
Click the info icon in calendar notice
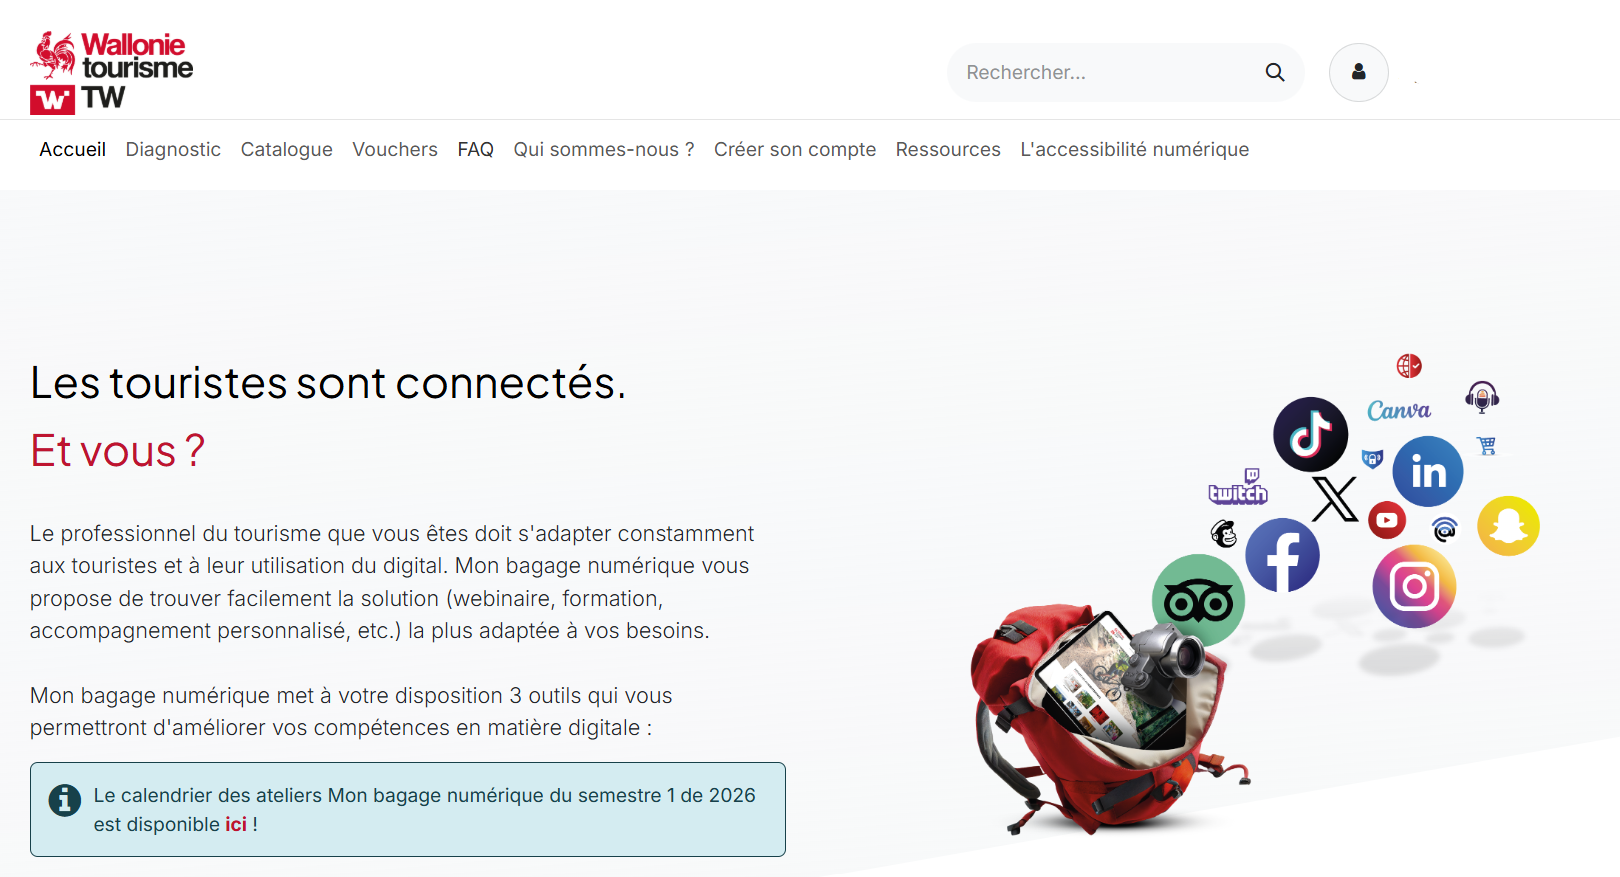tap(64, 800)
